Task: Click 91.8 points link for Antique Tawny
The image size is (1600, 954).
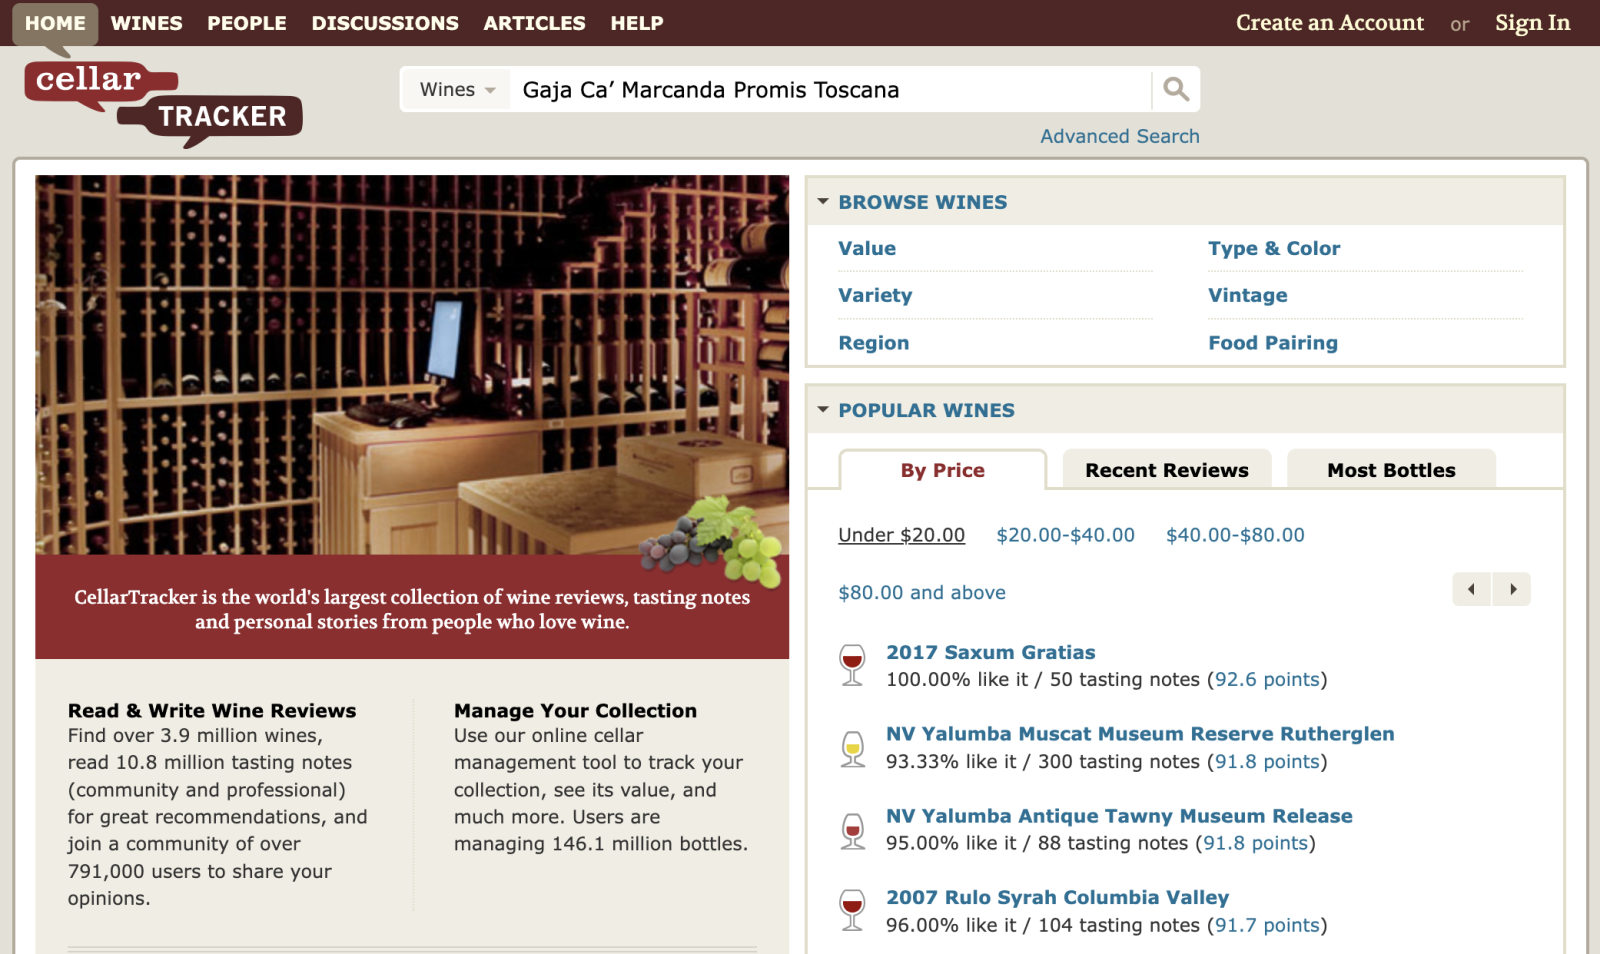Action: click(1256, 843)
